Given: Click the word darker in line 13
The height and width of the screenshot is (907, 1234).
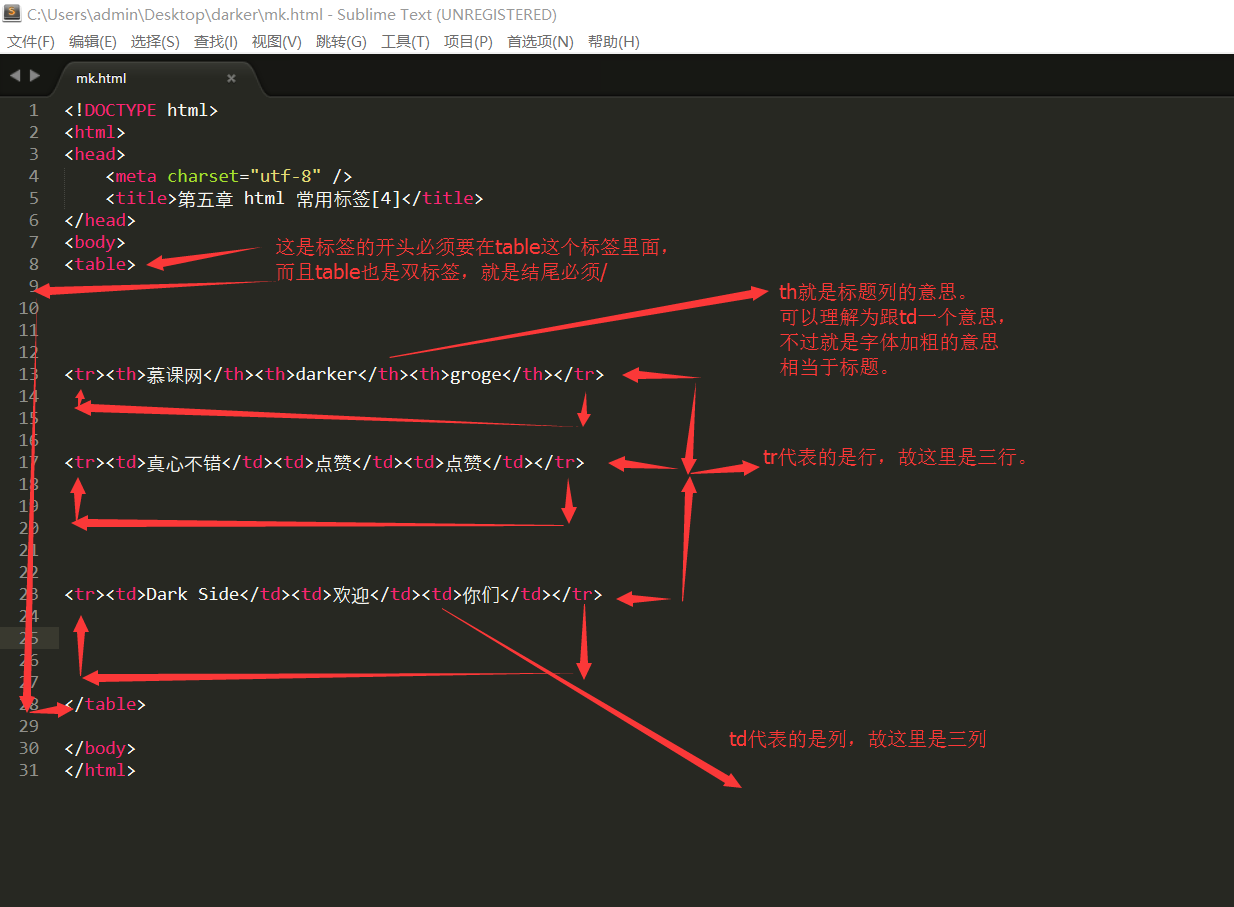Looking at the screenshot, I should [x=326, y=374].
